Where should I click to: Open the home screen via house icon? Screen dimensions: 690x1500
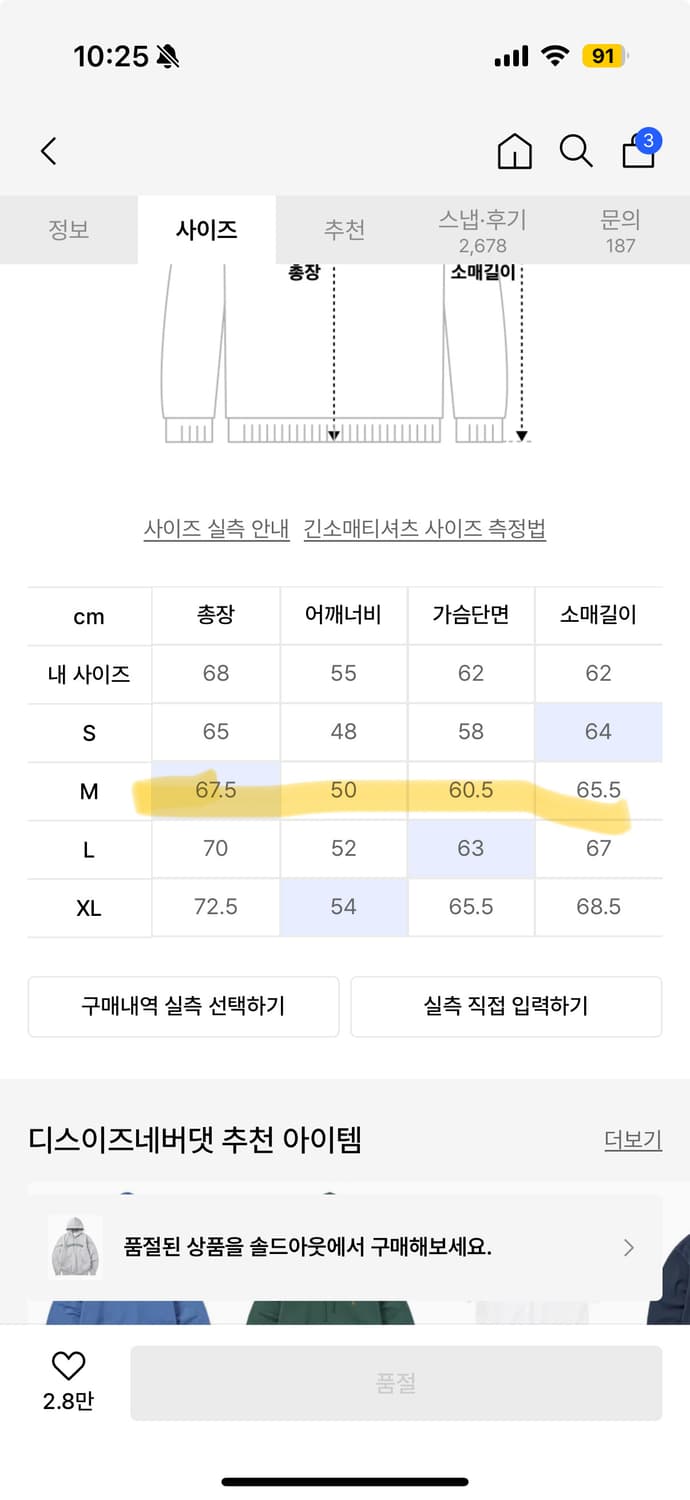point(513,151)
